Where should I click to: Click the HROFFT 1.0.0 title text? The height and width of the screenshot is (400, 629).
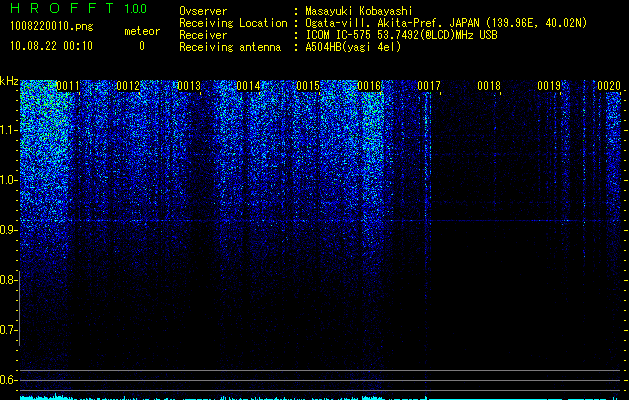78,8
